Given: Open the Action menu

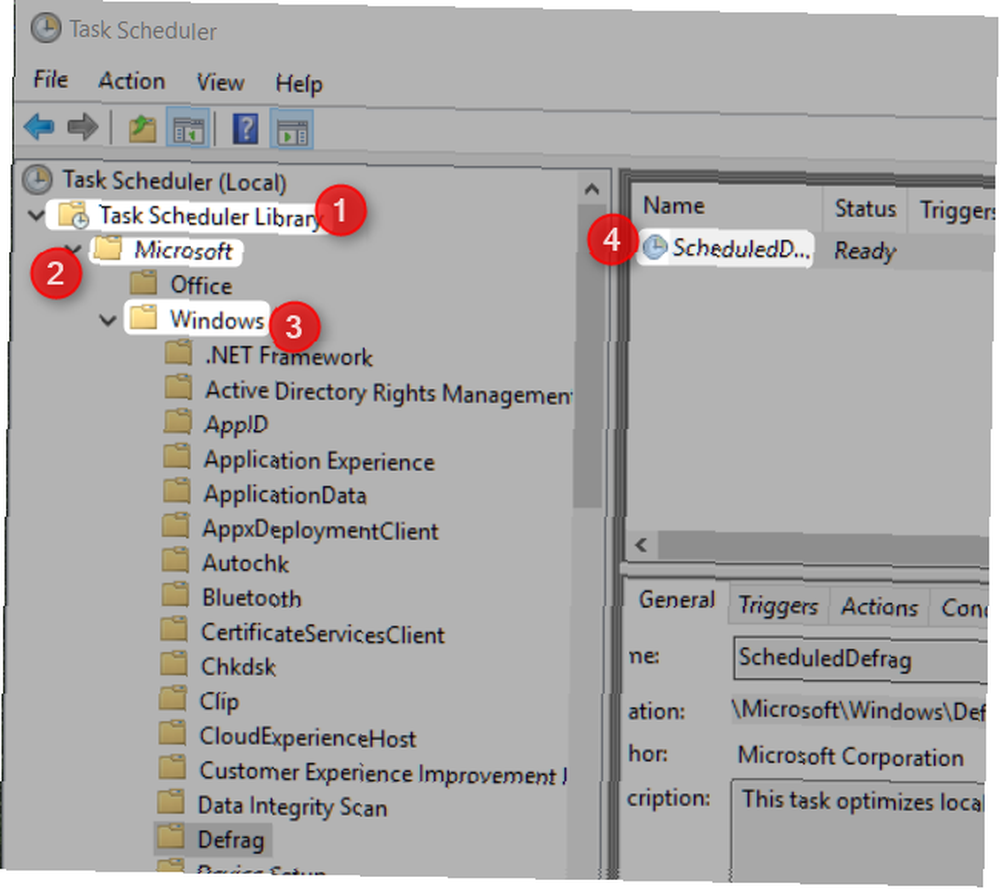Looking at the screenshot, I should (131, 81).
